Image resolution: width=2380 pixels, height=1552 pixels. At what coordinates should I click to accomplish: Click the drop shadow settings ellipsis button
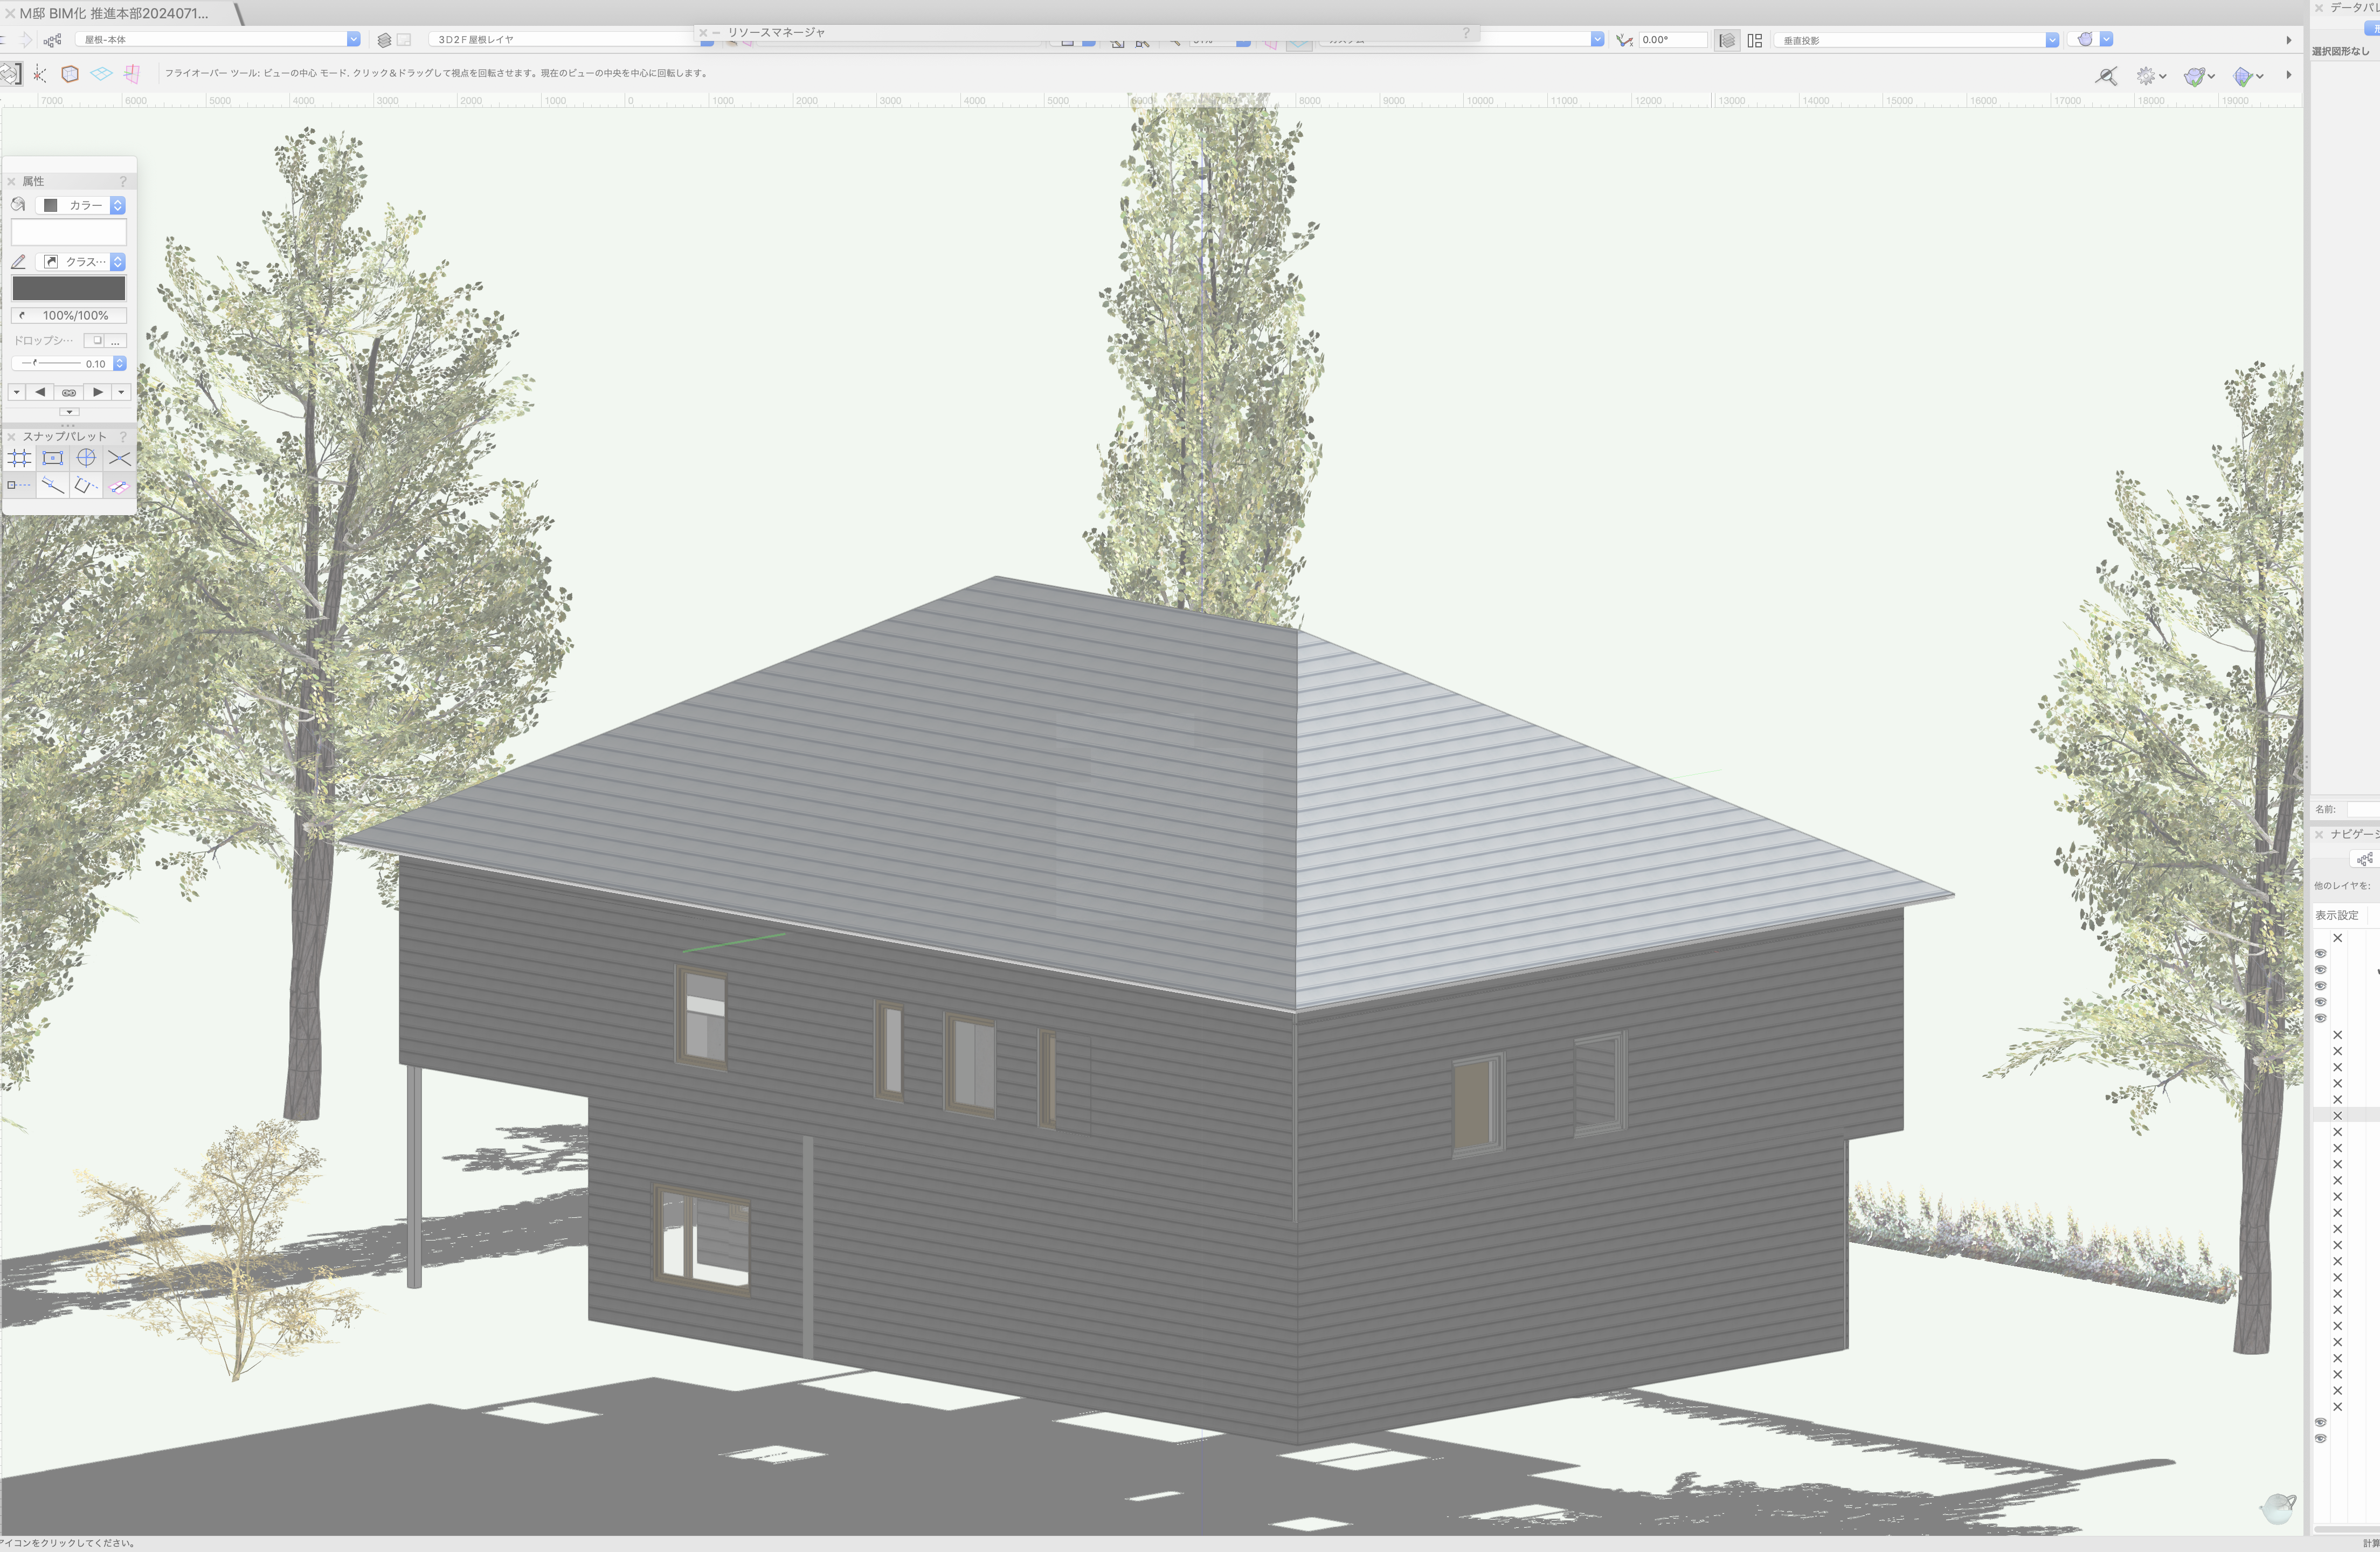[x=116, y=340]
